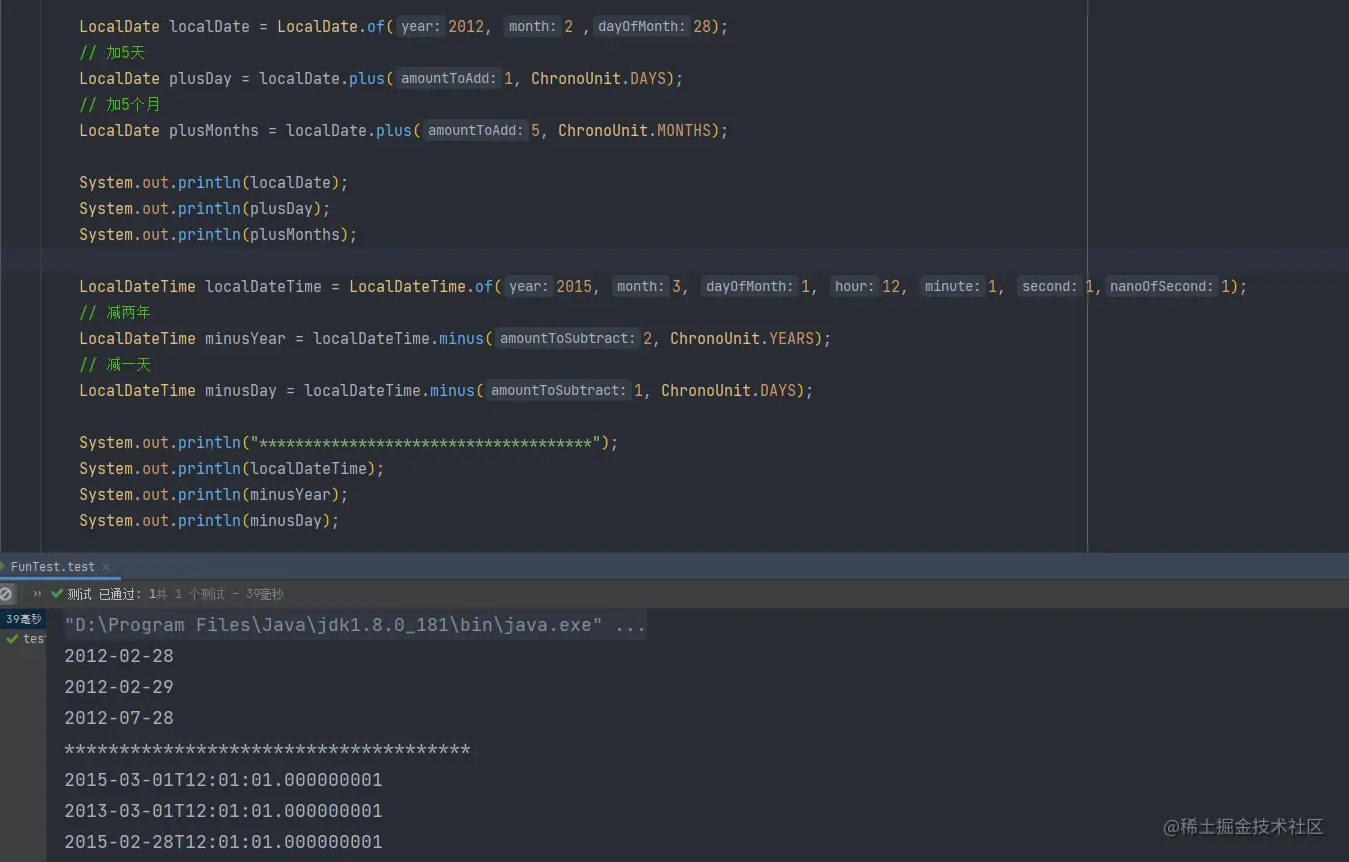Click console output line 2012-07-28
Image resolution: width=1349 pixels, height=862 pixels.
[119, 718]
